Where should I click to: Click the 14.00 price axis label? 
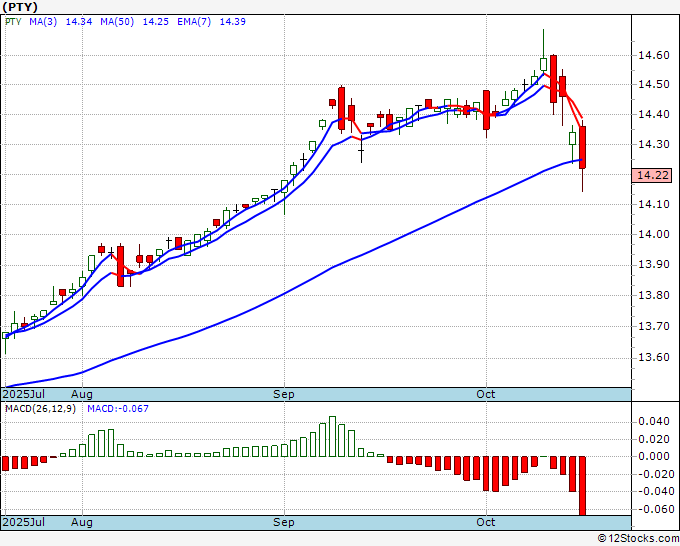[654, 234]
